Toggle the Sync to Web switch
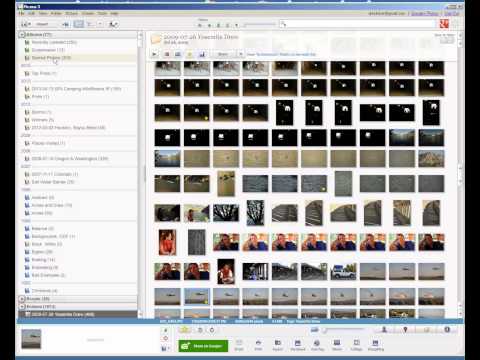480x360 pixels. pyautogui.click(x=447, y=40)
